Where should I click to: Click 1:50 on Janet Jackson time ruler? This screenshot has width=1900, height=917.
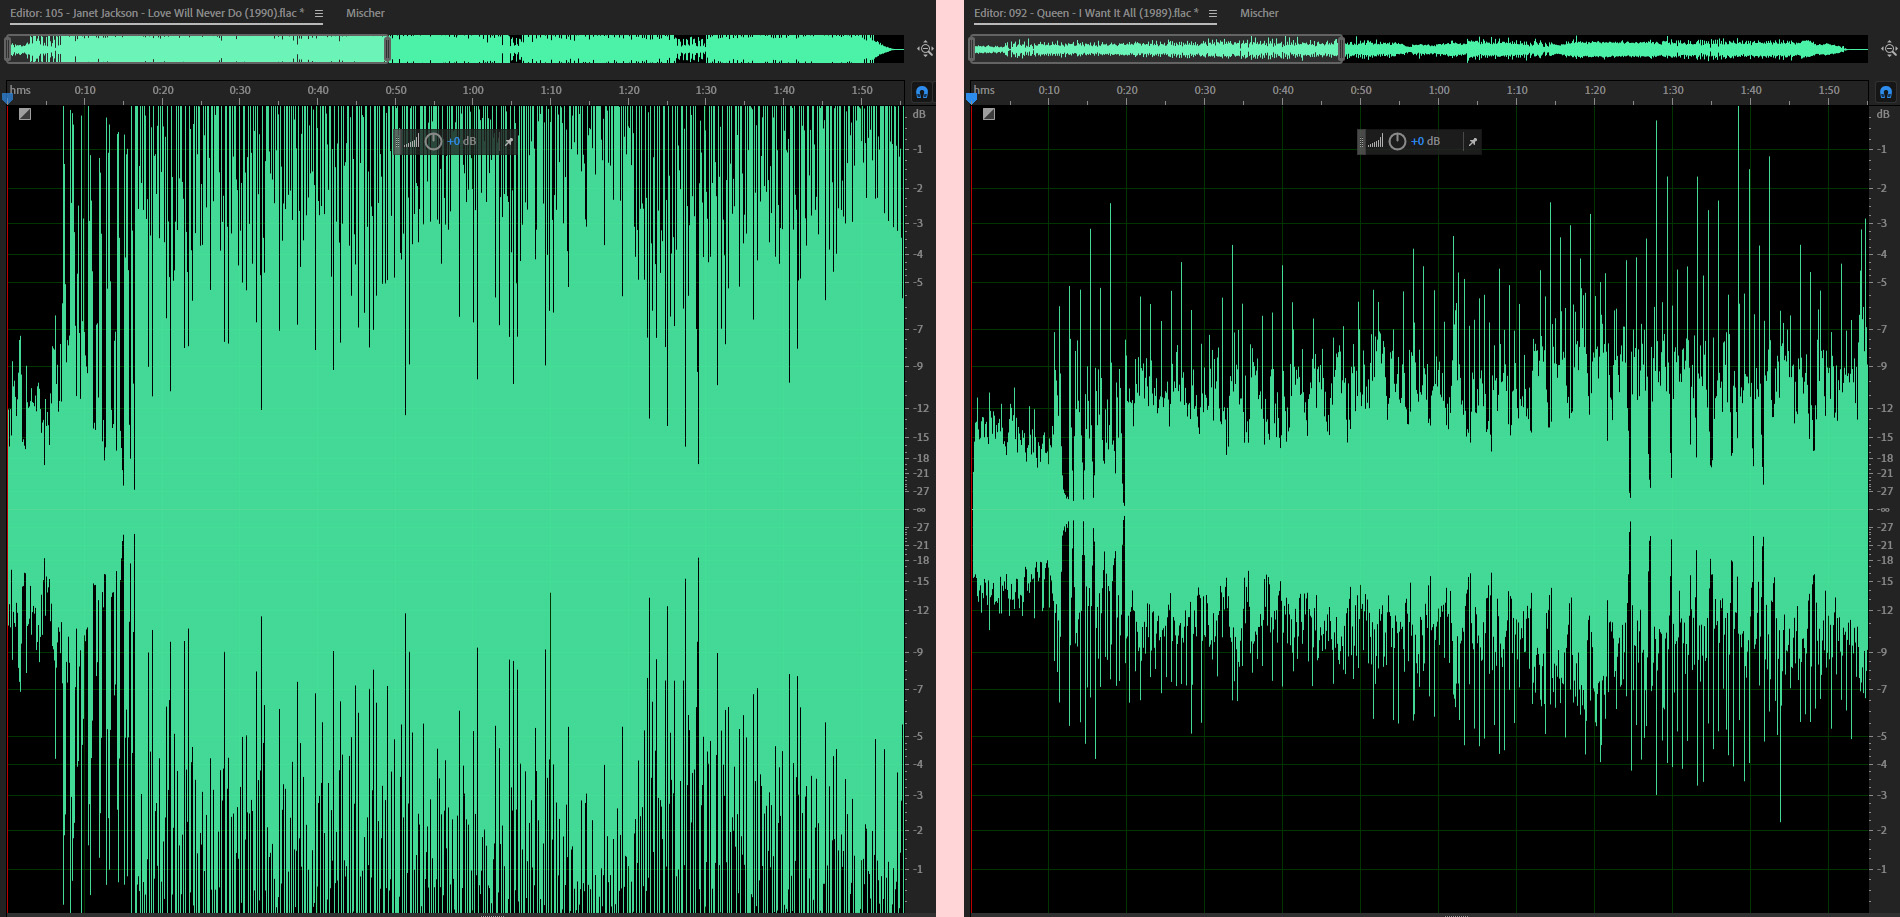(x=862, y=90)
